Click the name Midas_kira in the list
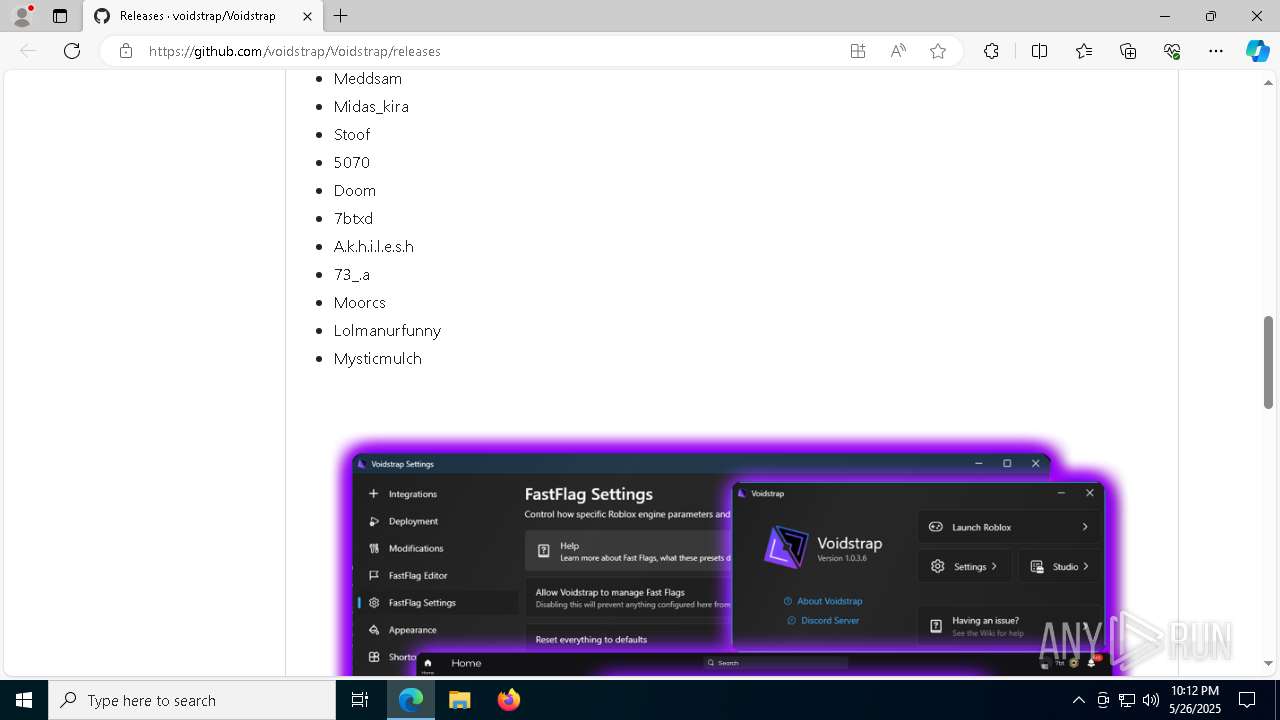This screenshot has width=1280, height=720. [x=371, y=106]
